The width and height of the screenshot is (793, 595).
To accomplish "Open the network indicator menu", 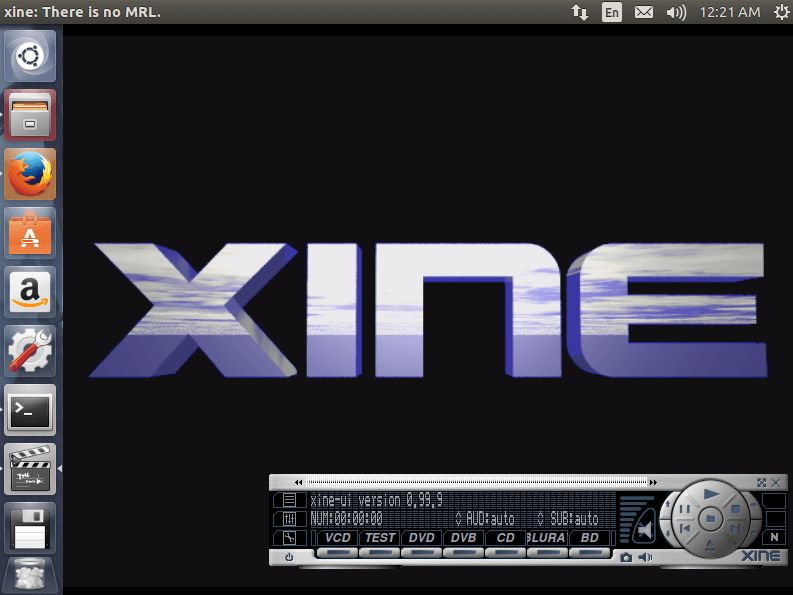I will tap(580, 12).
